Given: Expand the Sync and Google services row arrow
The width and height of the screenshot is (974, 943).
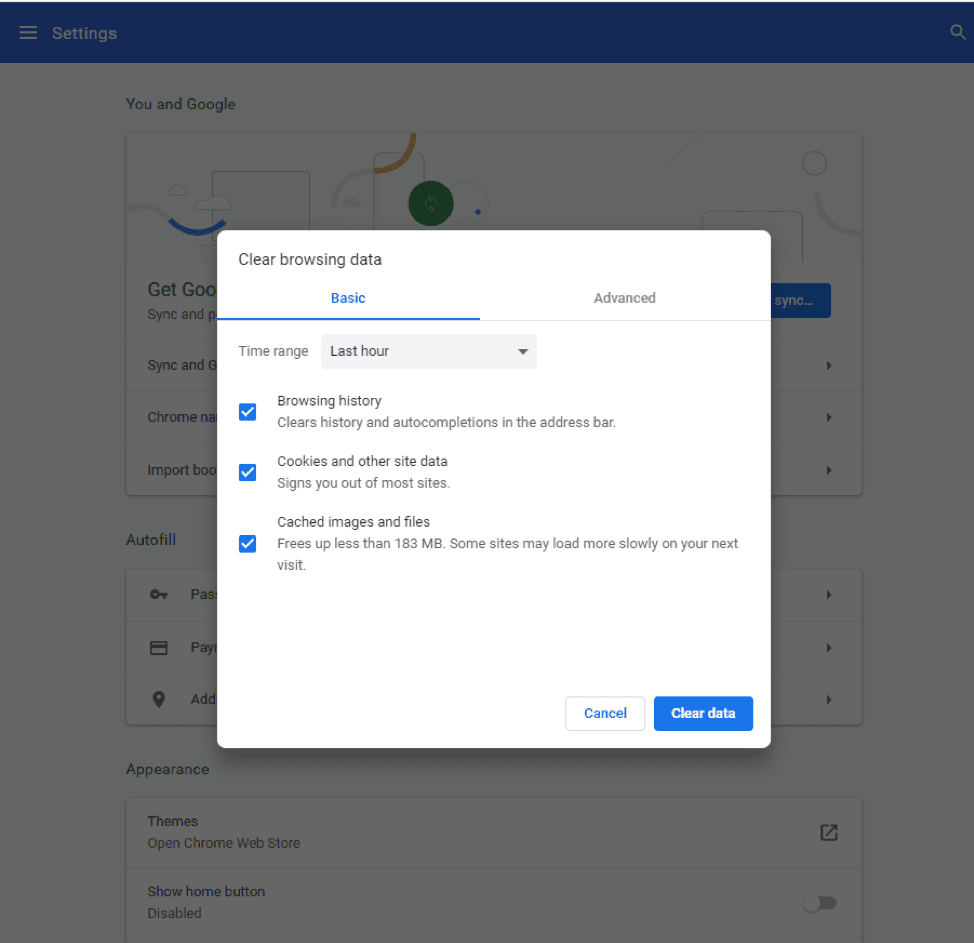Looking at the screenshot, I should (829, 365).
